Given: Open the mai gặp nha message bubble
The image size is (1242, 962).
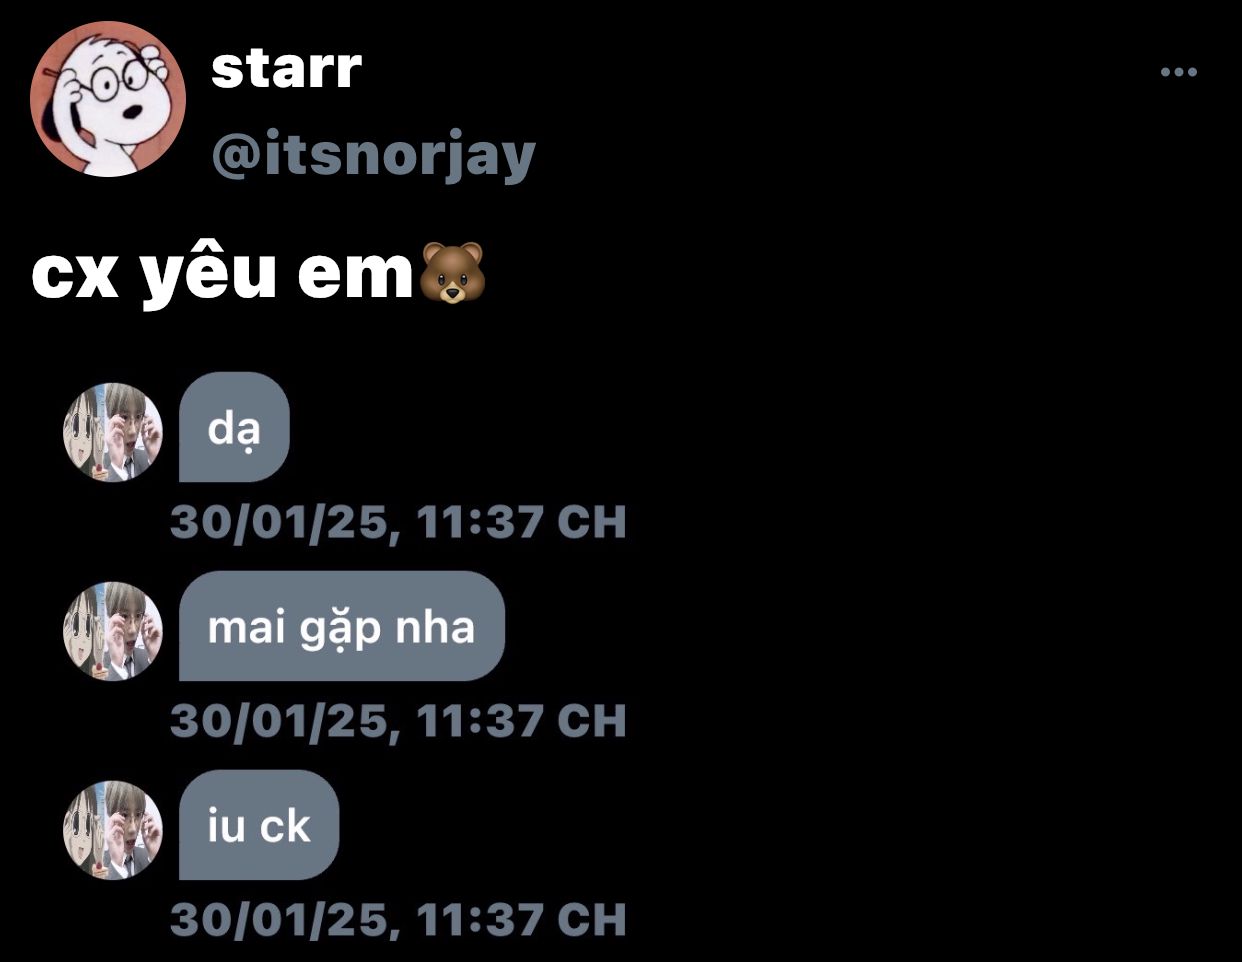Looking at the screenshot, I should click(341, 626).
